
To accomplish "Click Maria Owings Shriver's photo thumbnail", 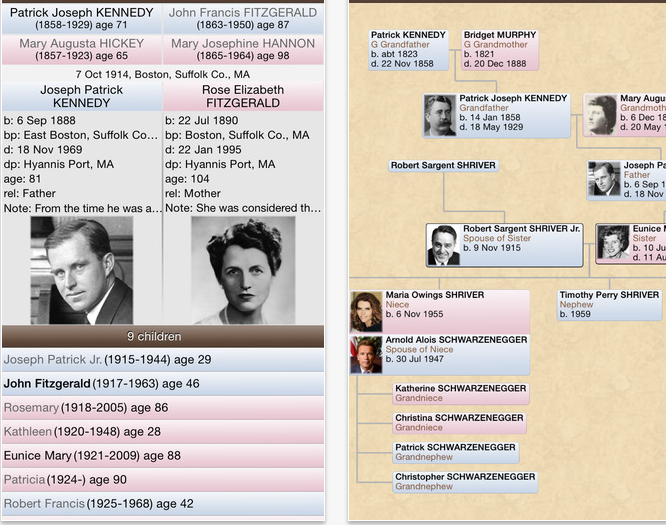I will click(366, 312).
